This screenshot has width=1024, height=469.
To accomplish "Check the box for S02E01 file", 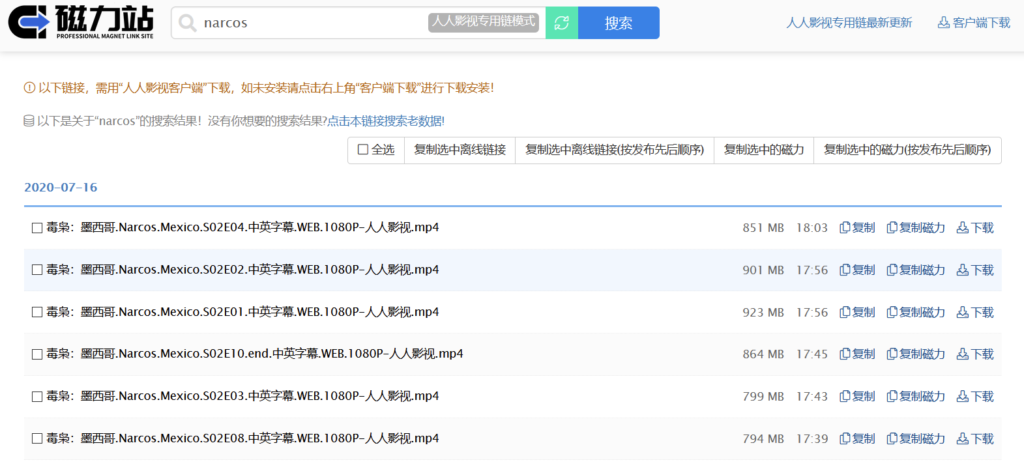I will 37,312.
